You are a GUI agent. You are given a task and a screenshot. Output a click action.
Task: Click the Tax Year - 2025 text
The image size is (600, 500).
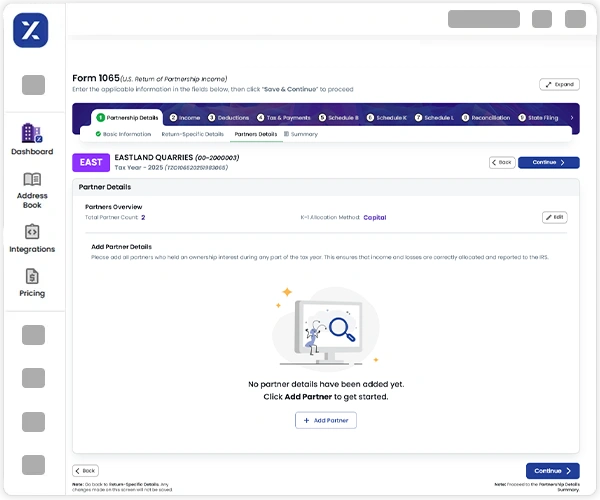pos(139,168)
